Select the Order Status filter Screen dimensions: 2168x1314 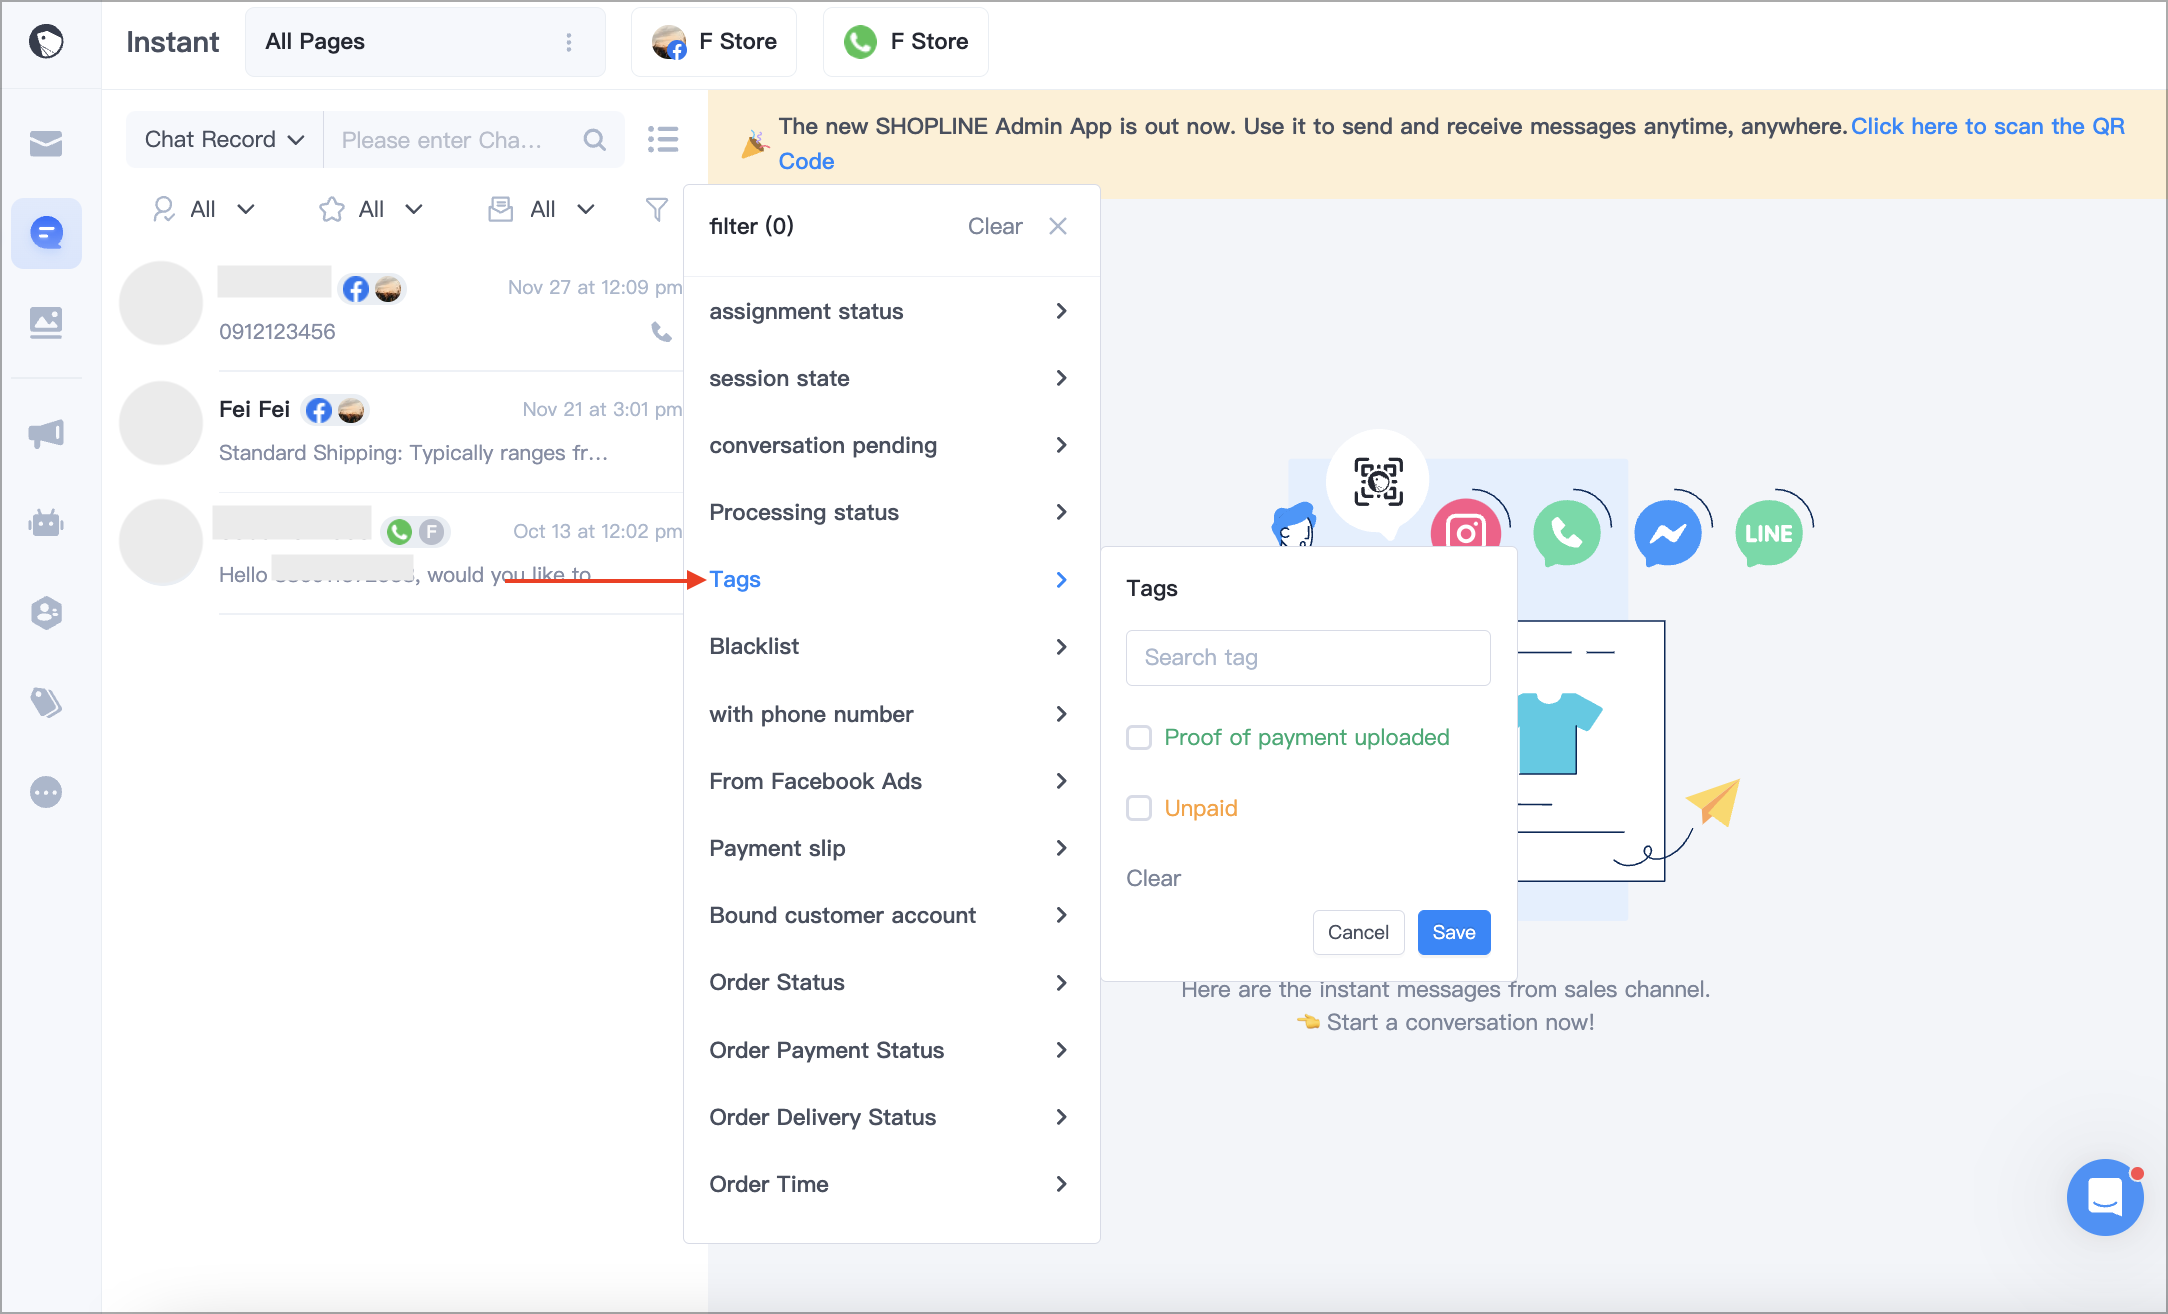click(x=890, y=982)
